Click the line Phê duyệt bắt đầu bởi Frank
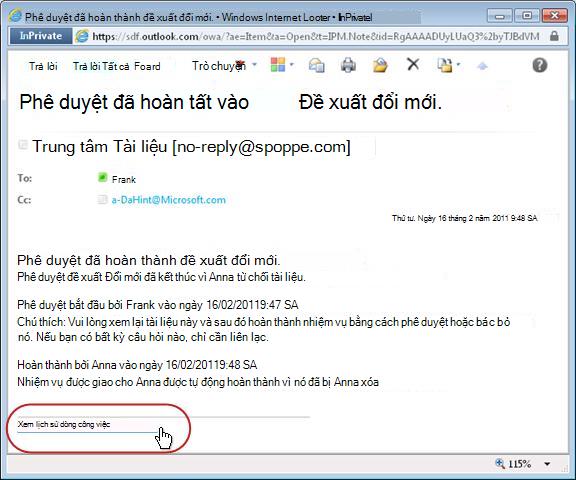This screenshot has height=480, width=576. (x=158, y=304)
